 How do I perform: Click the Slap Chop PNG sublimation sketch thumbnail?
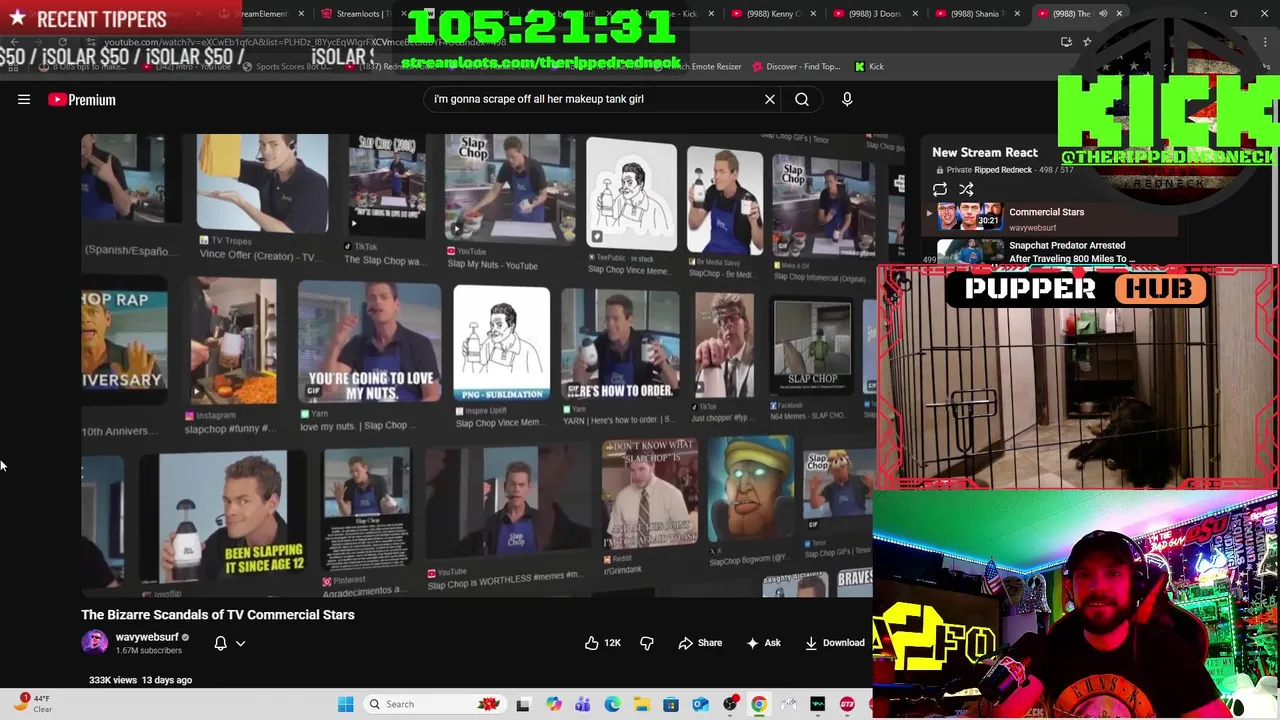pyautogui.click(x=501, y=345)
